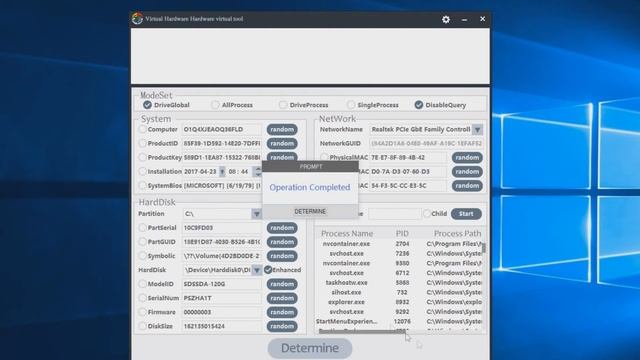Sort by PID column header
The height and width of the screenshot is (360, 640).
pos(402,233)
